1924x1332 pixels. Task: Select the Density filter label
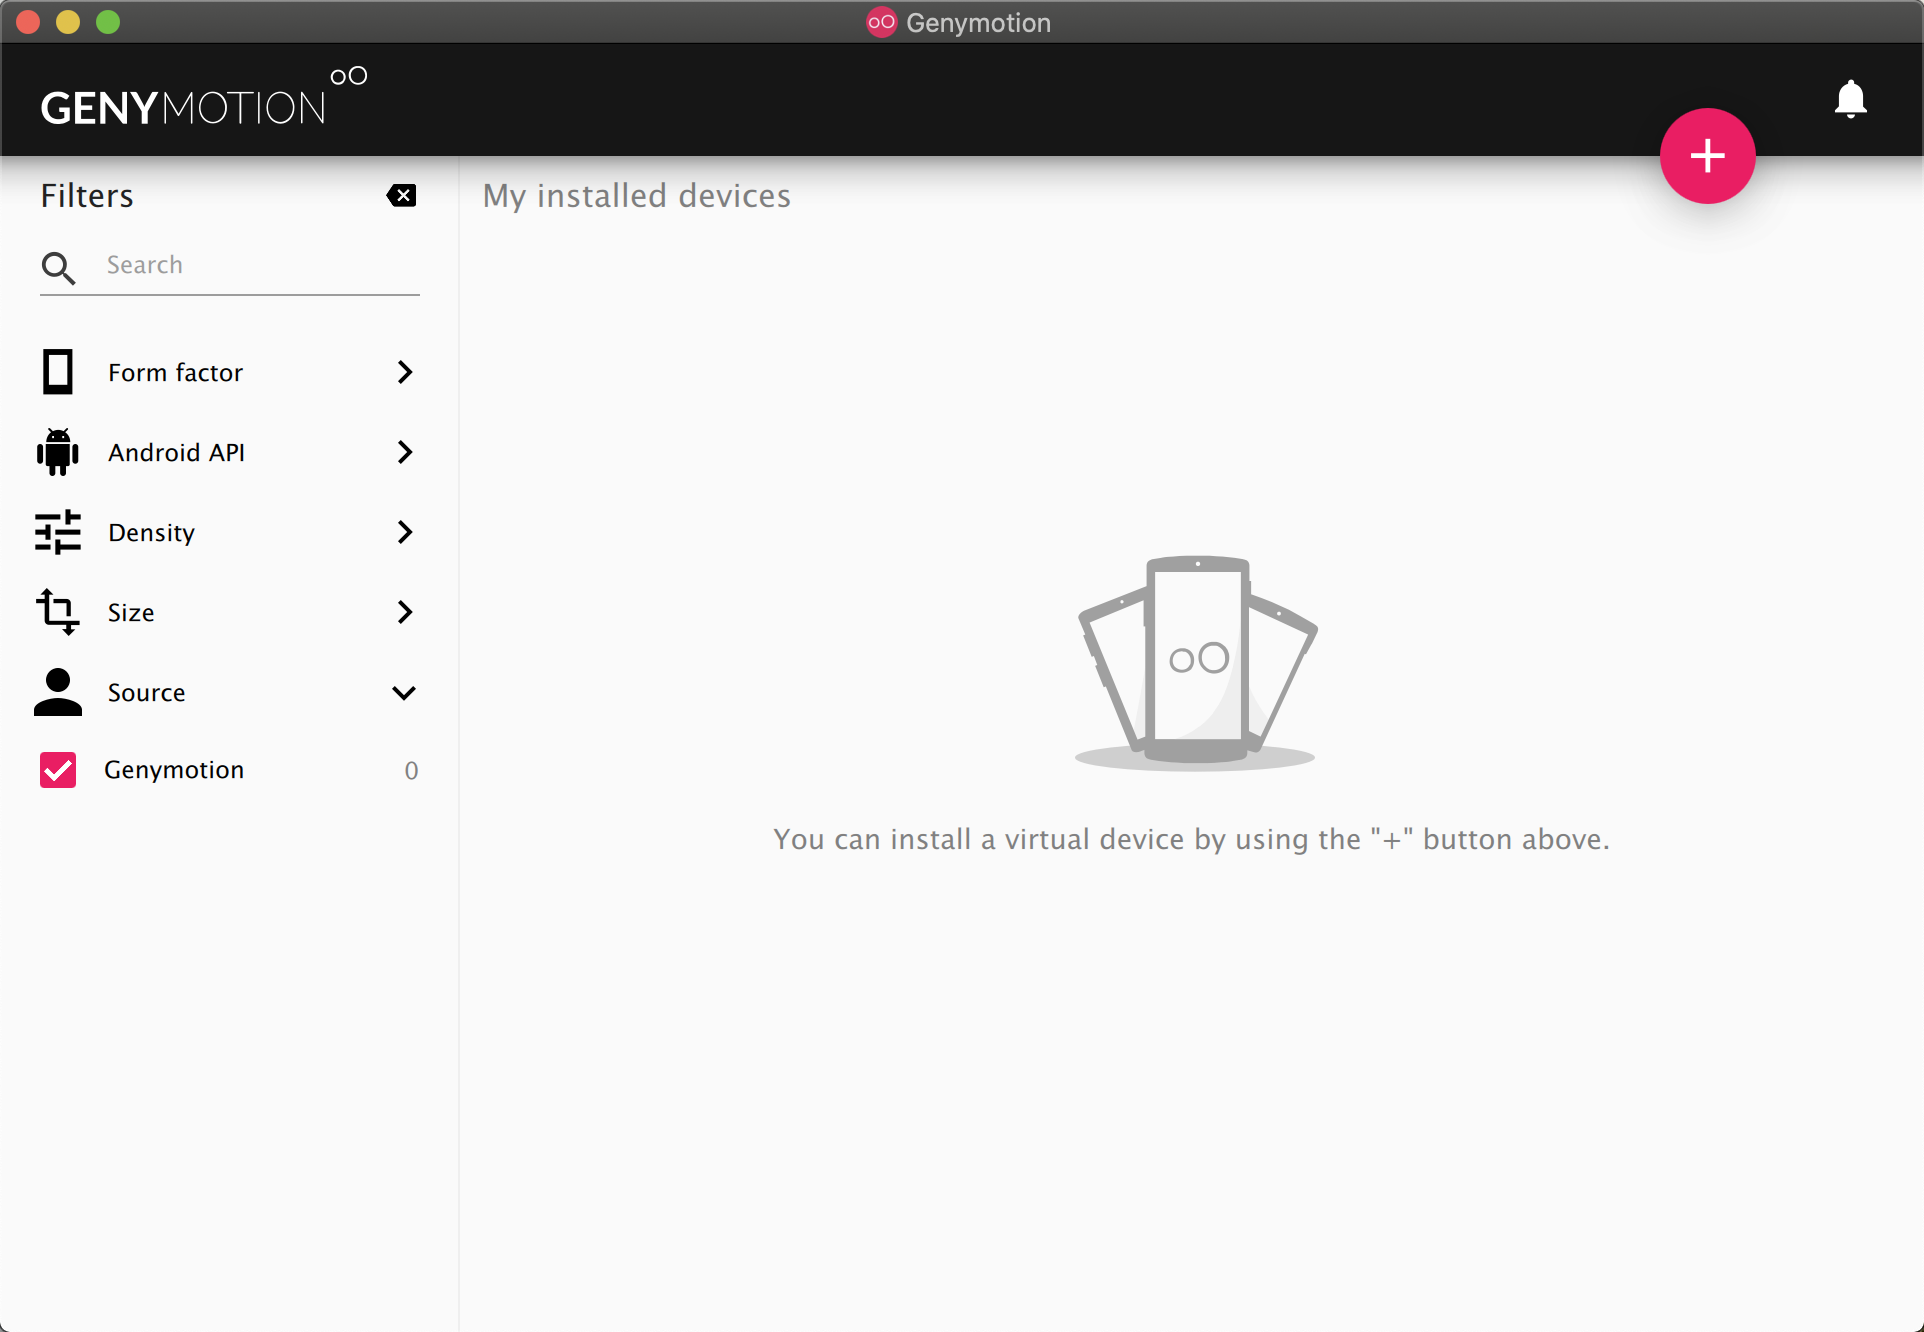(151, 532)
